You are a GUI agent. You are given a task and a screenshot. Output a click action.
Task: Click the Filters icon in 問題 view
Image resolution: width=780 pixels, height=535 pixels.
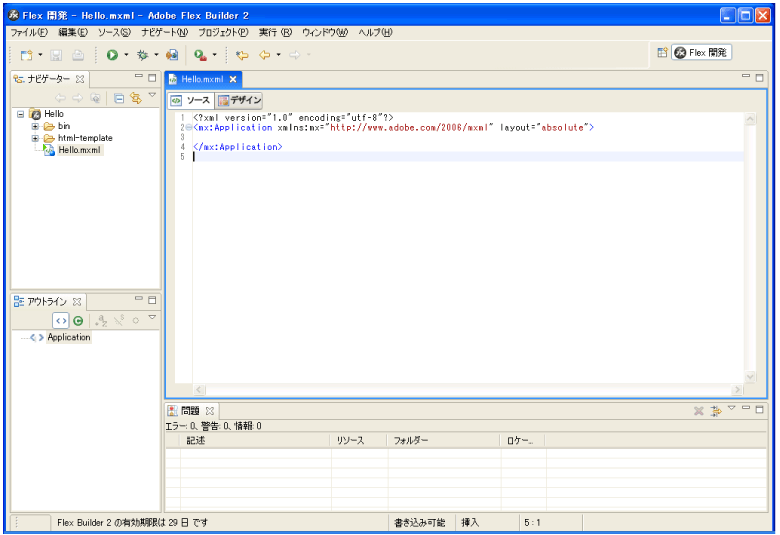click(x=716, y=411)
